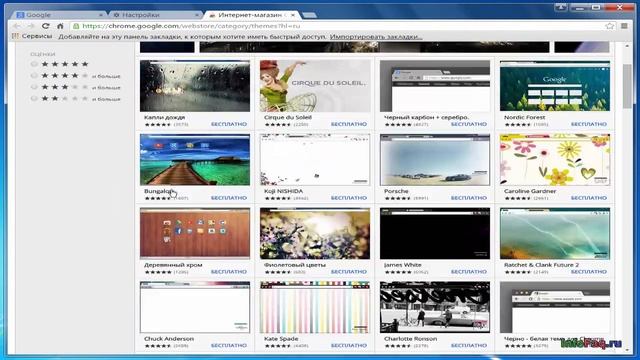The image size is (640, 360).
Task: Click БЕСПЛАТНО under Porsche
Action: coord(469,198)
